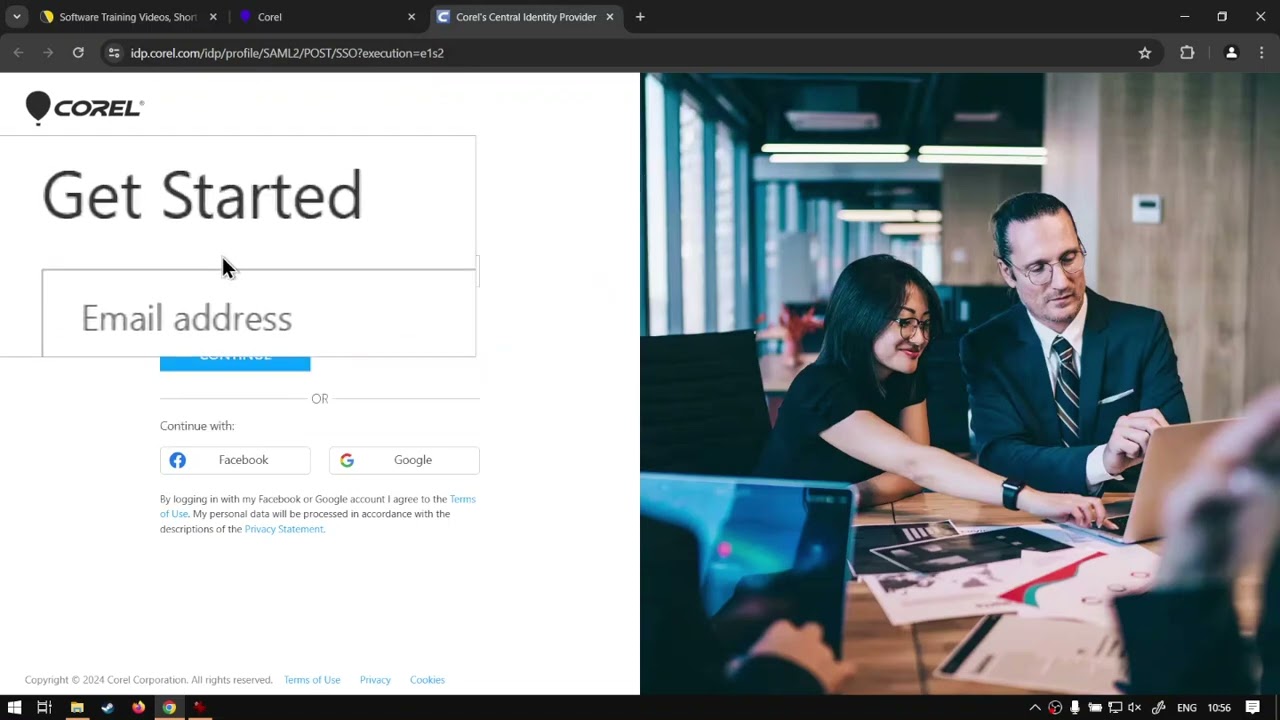Click the browser address bar URL
This screenshot has width=1280, height=720.
(x=287, y=53)
